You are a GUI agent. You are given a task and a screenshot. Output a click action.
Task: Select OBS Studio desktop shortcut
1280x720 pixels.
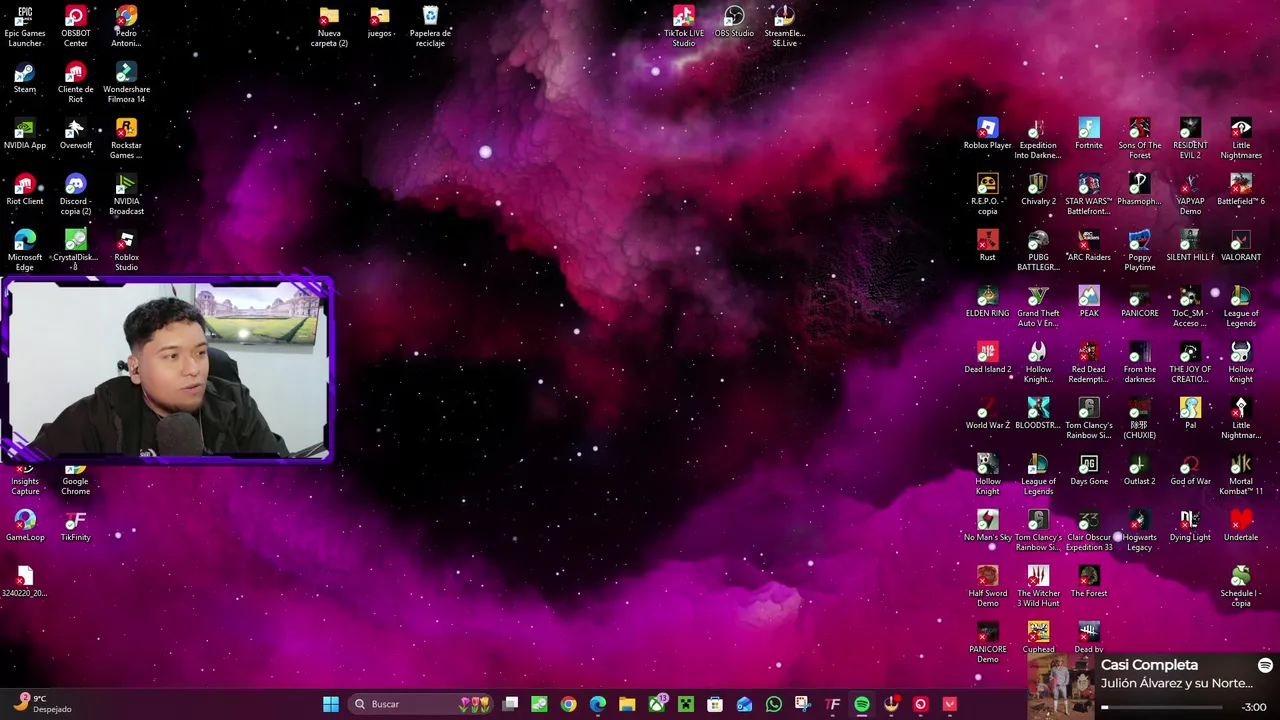(734, 21)
